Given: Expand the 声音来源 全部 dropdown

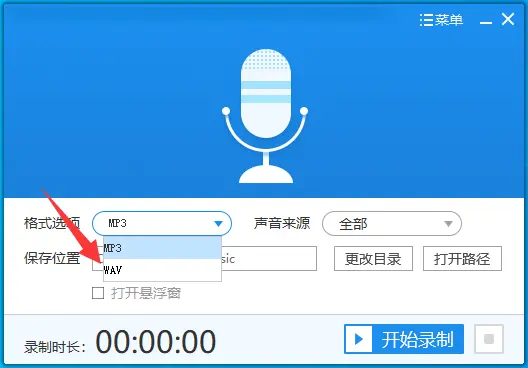Looking at the screenshot, I should pyautogui.click(x=392, y=224).
